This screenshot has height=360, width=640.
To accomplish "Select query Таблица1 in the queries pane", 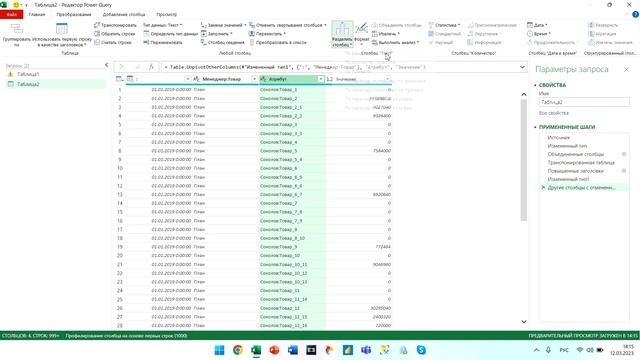I will click(28, 74).
